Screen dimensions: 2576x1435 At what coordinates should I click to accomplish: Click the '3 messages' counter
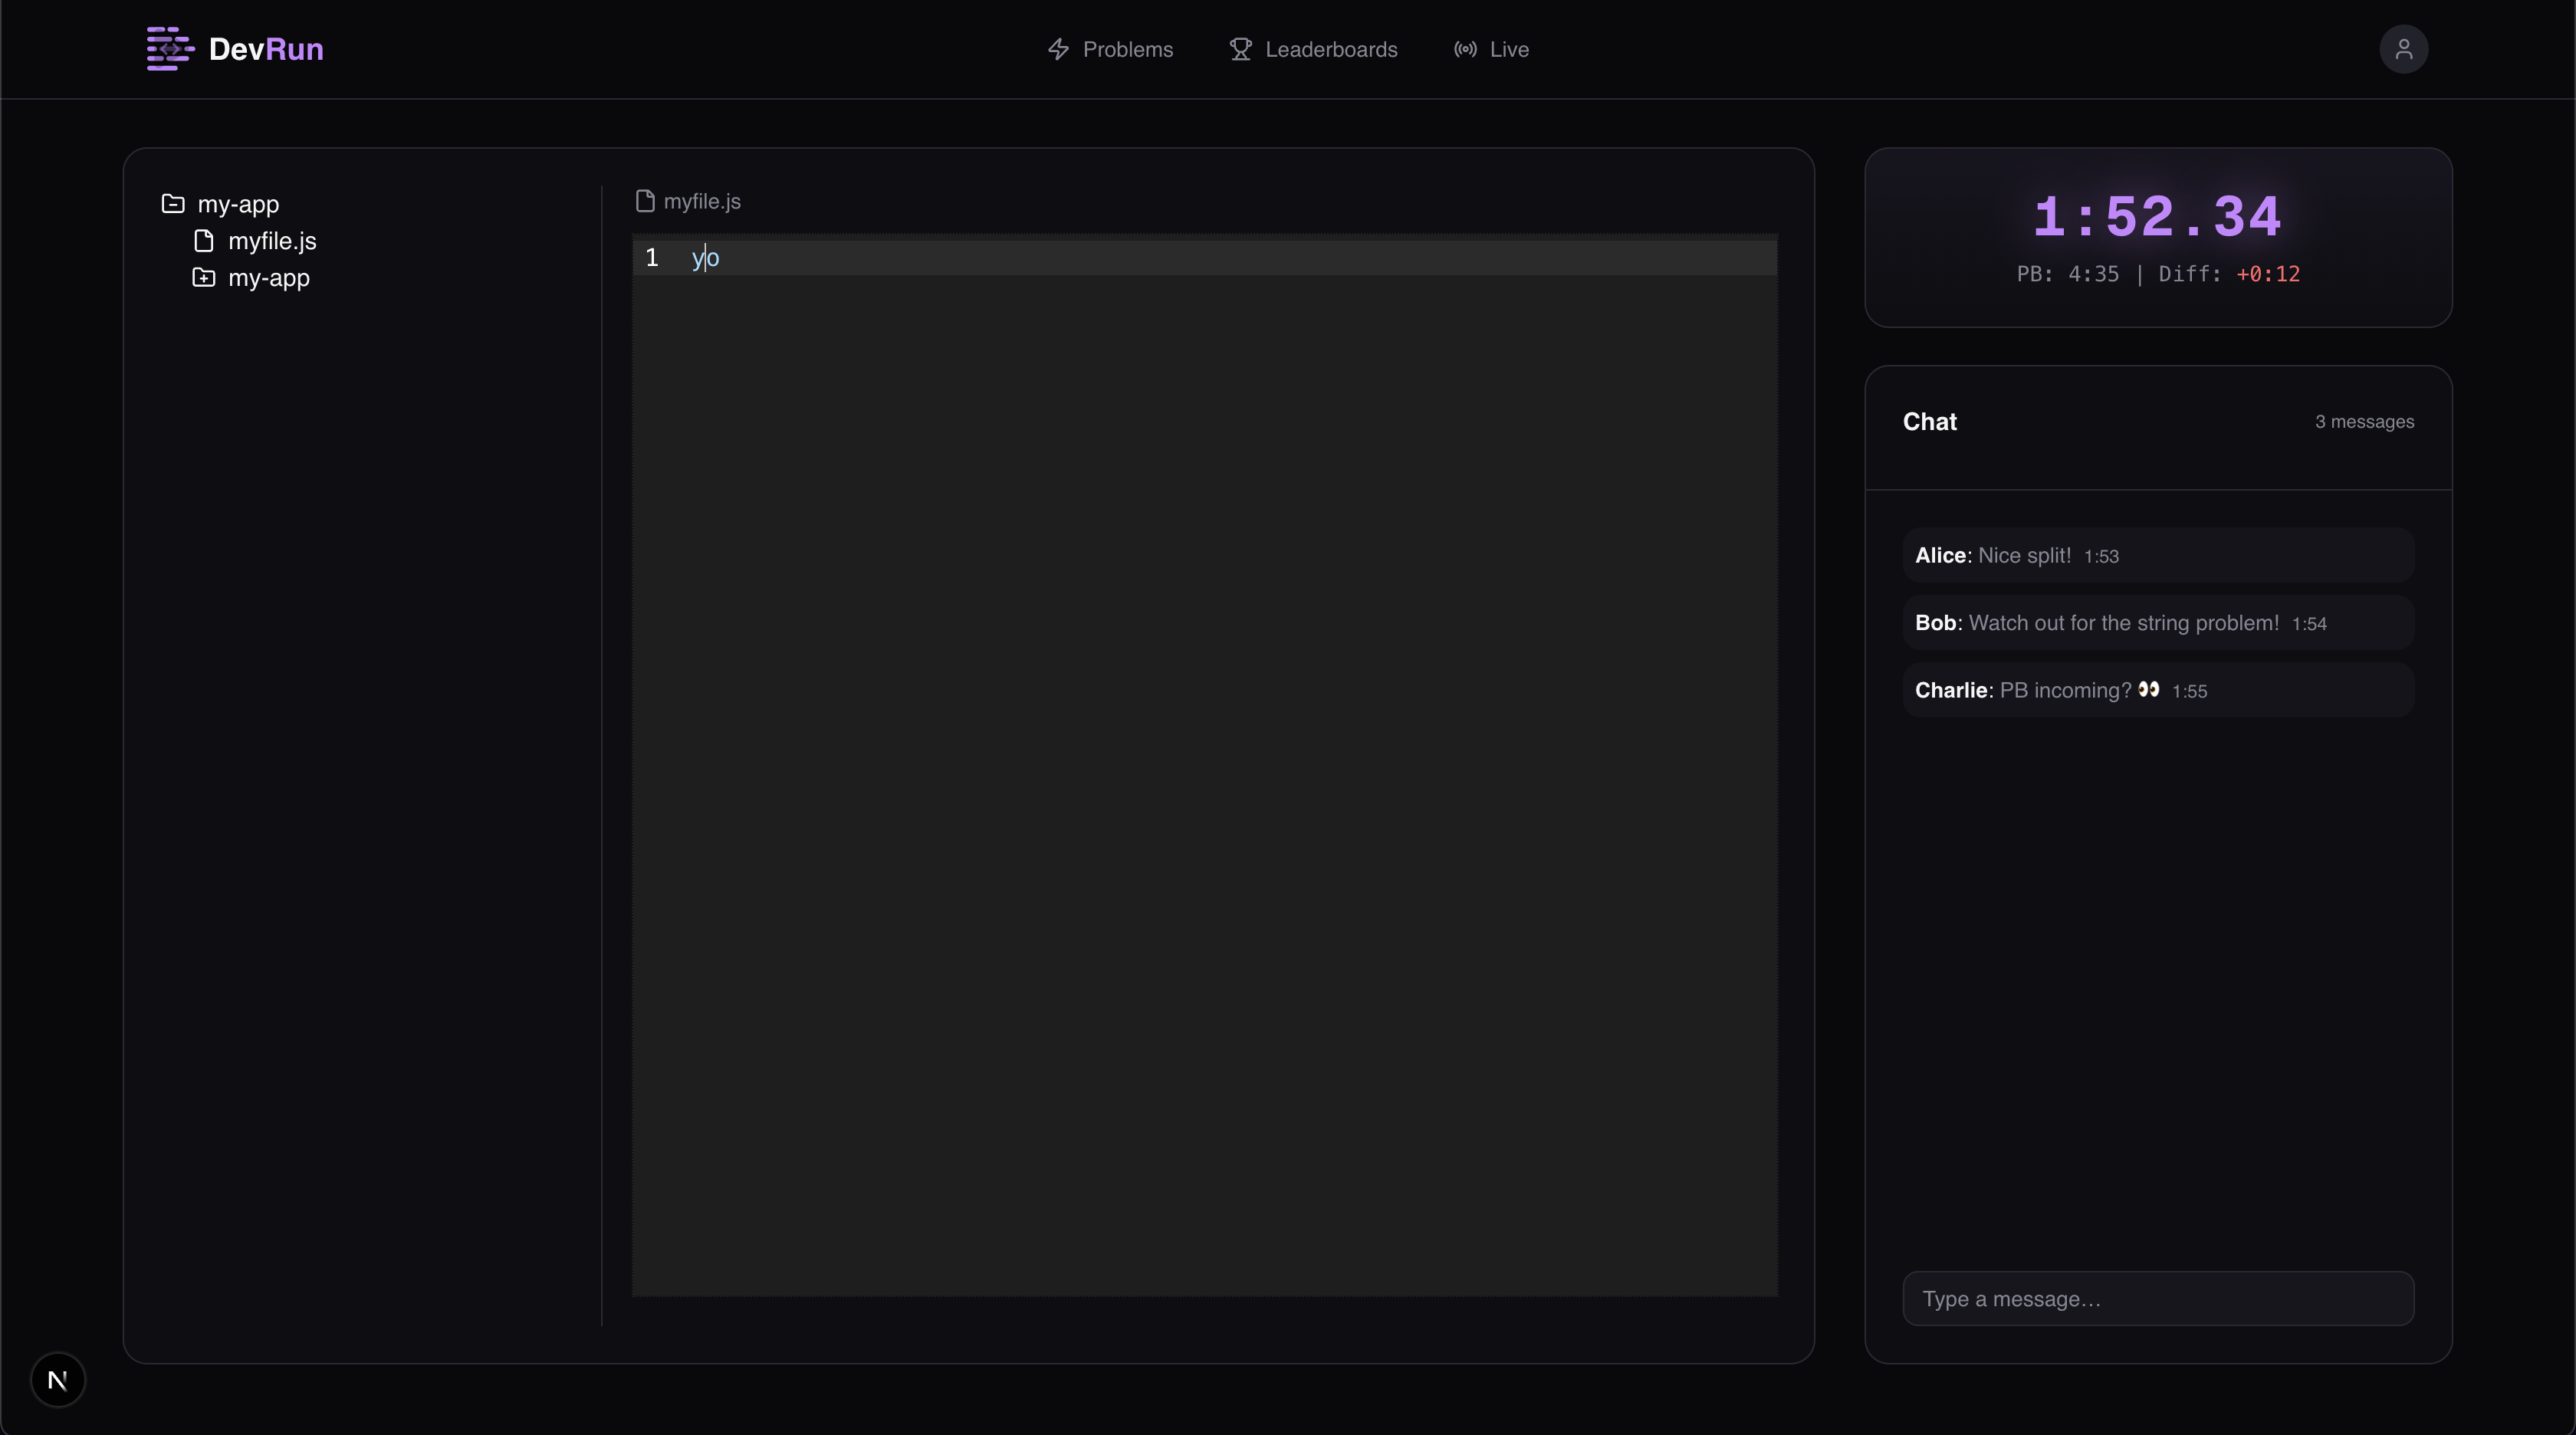tap(2364, 422)
